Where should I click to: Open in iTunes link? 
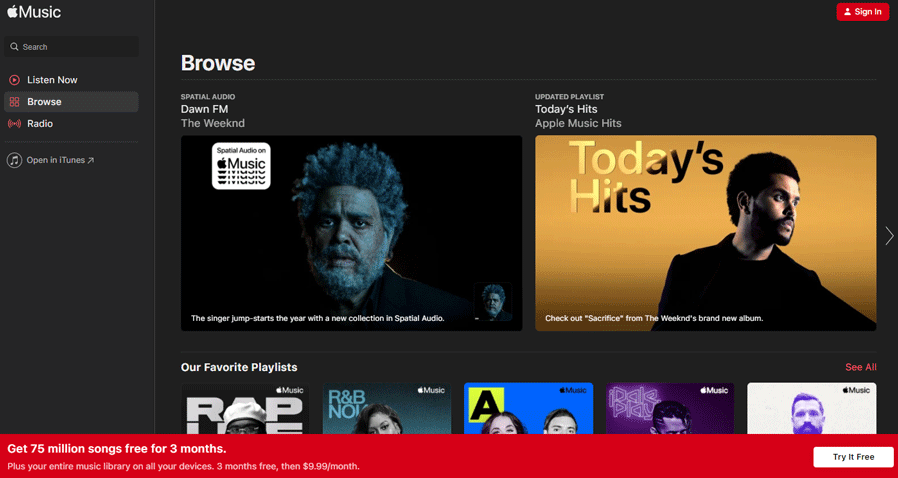(60, 160)
